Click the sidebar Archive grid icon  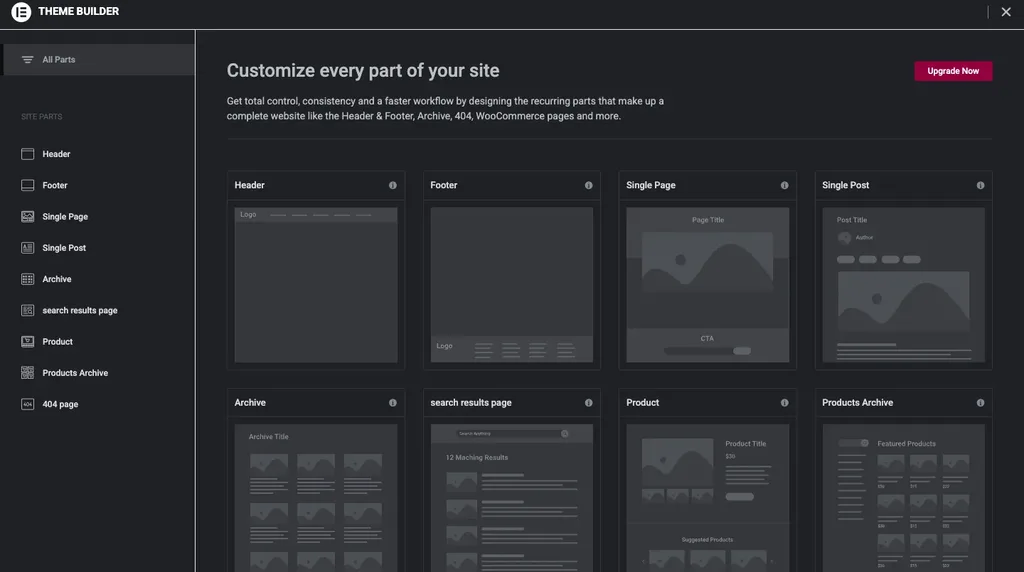pyautogui.click(x=27, y=279)
